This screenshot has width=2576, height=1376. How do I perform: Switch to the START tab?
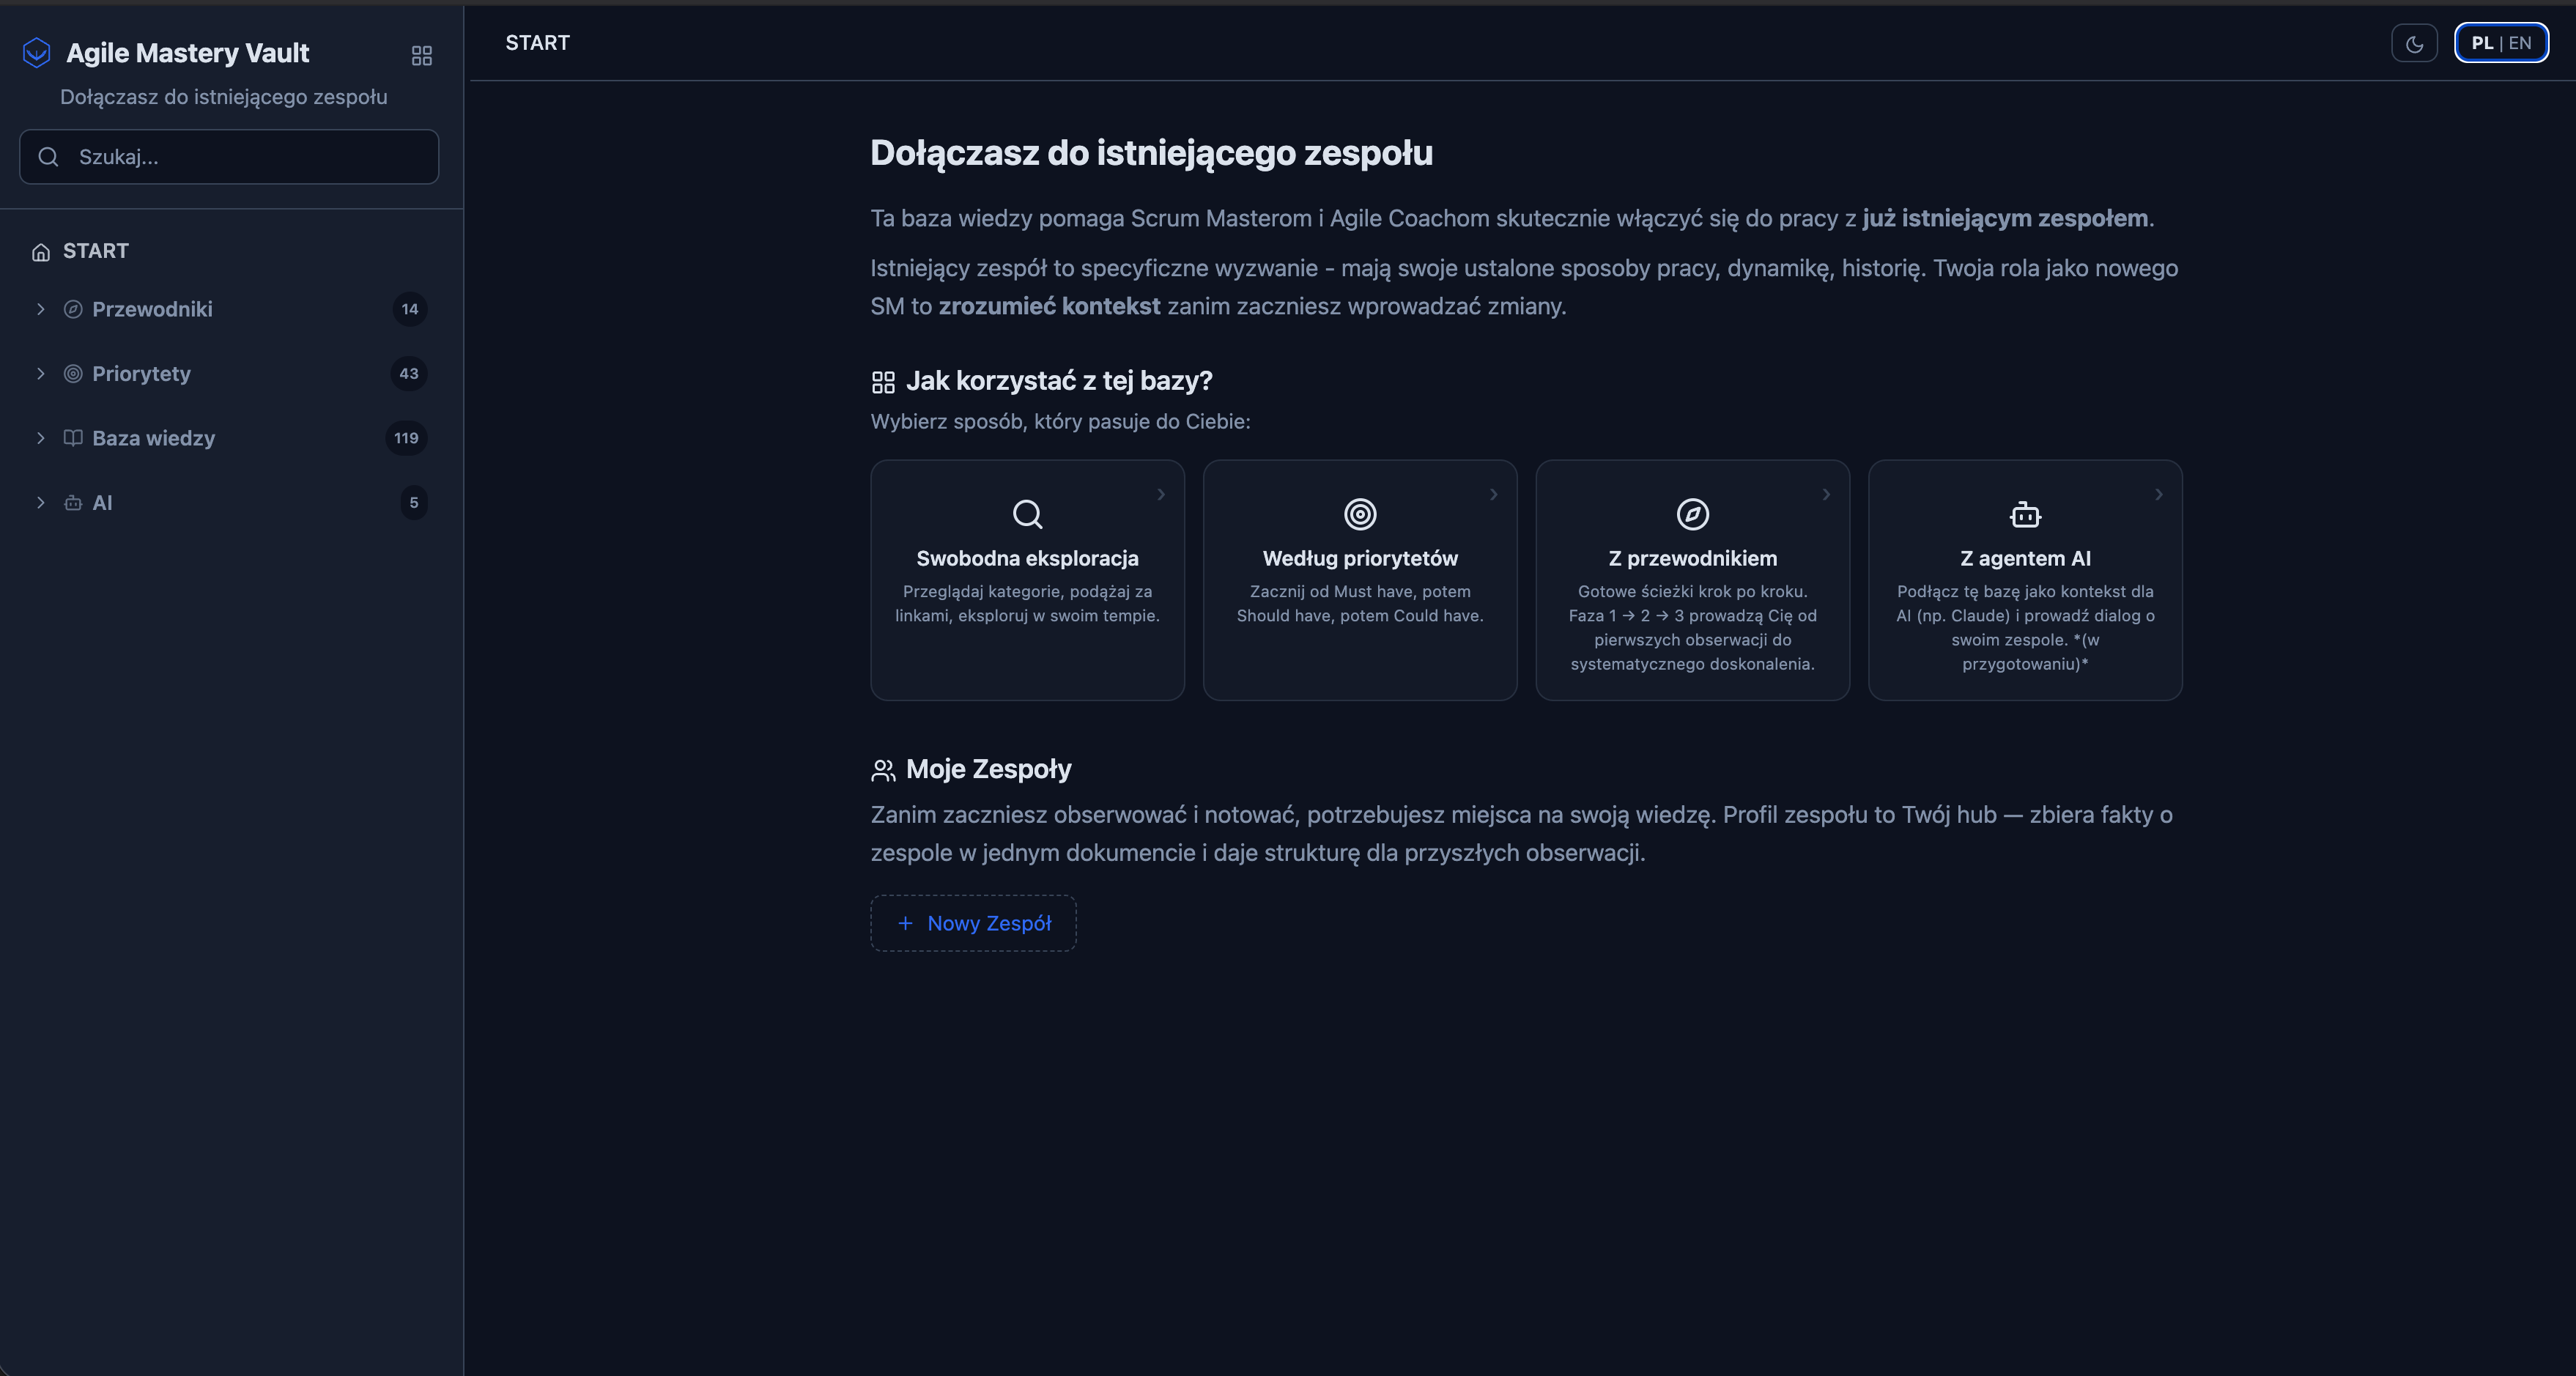pyautogui.click(x=538, y=43)
